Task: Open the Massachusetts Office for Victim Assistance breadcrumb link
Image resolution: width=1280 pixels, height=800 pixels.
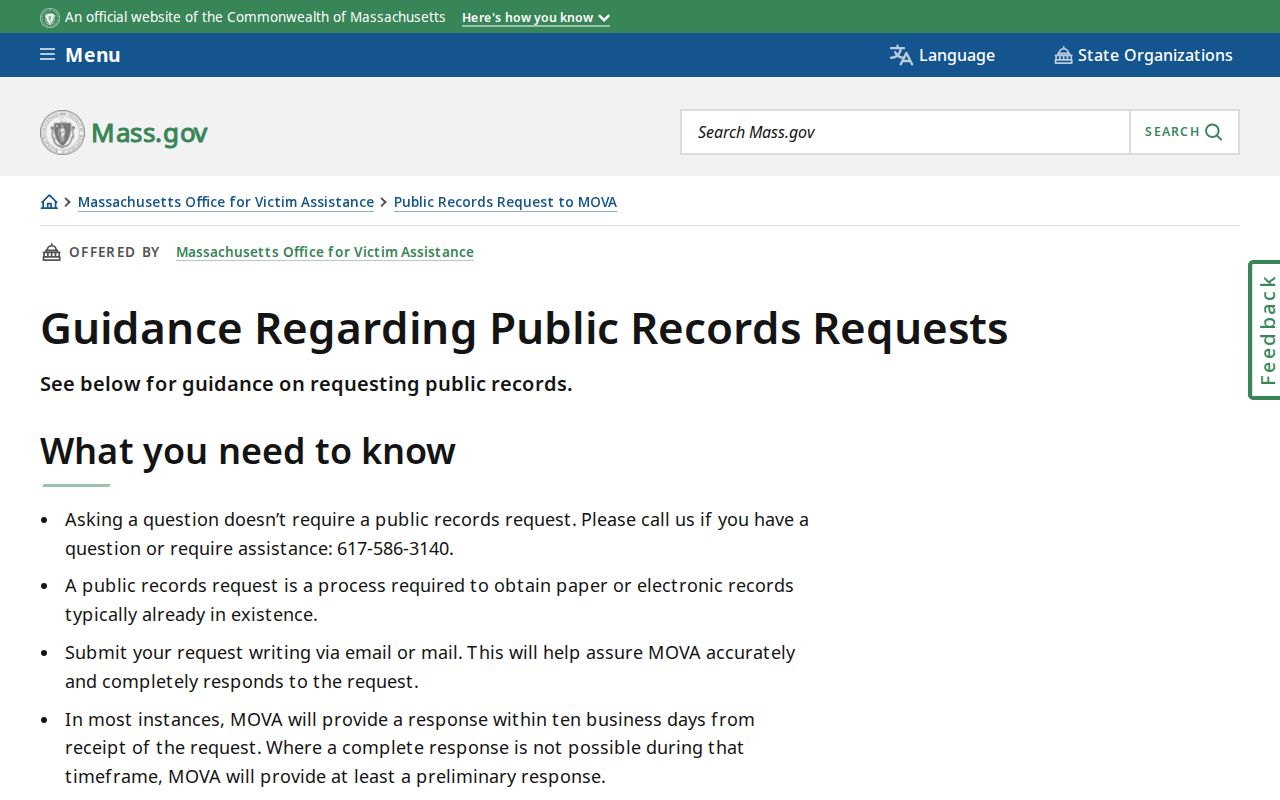Action: (226, 202)
